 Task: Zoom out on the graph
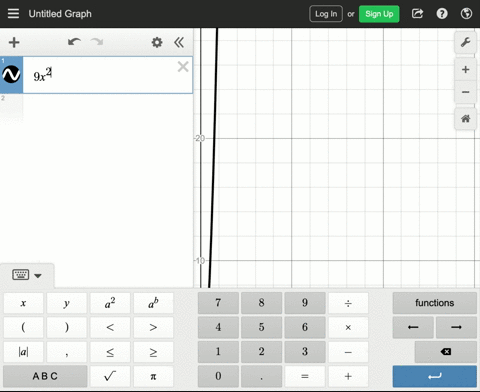[x=465, y=92]
